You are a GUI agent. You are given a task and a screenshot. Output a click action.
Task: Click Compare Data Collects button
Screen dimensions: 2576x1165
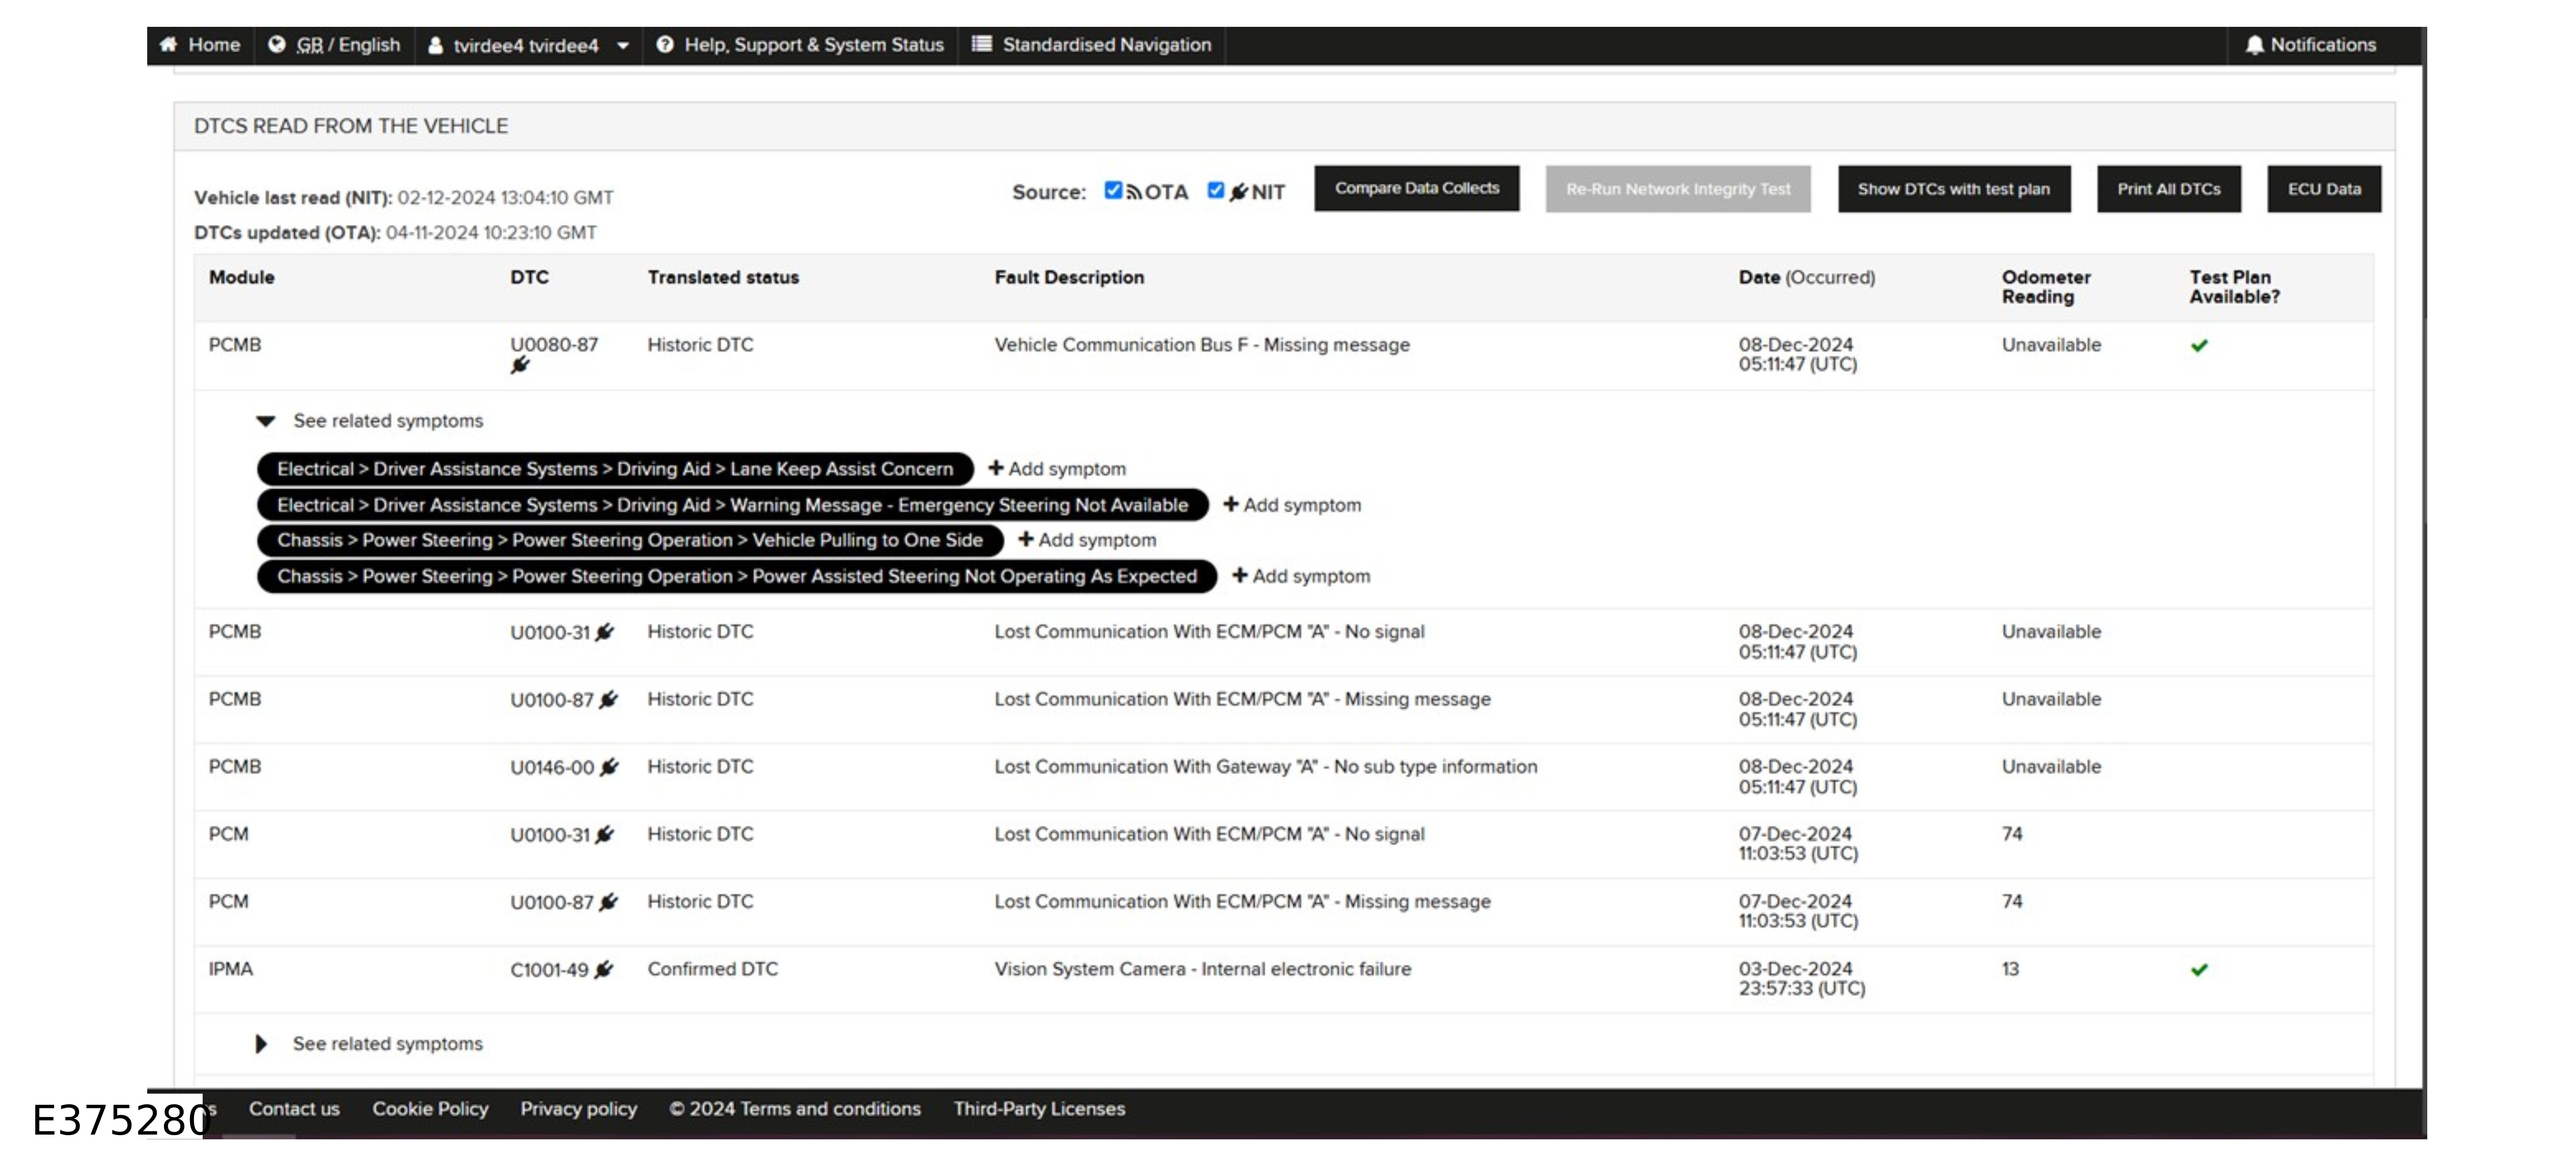click(1416, 189)
